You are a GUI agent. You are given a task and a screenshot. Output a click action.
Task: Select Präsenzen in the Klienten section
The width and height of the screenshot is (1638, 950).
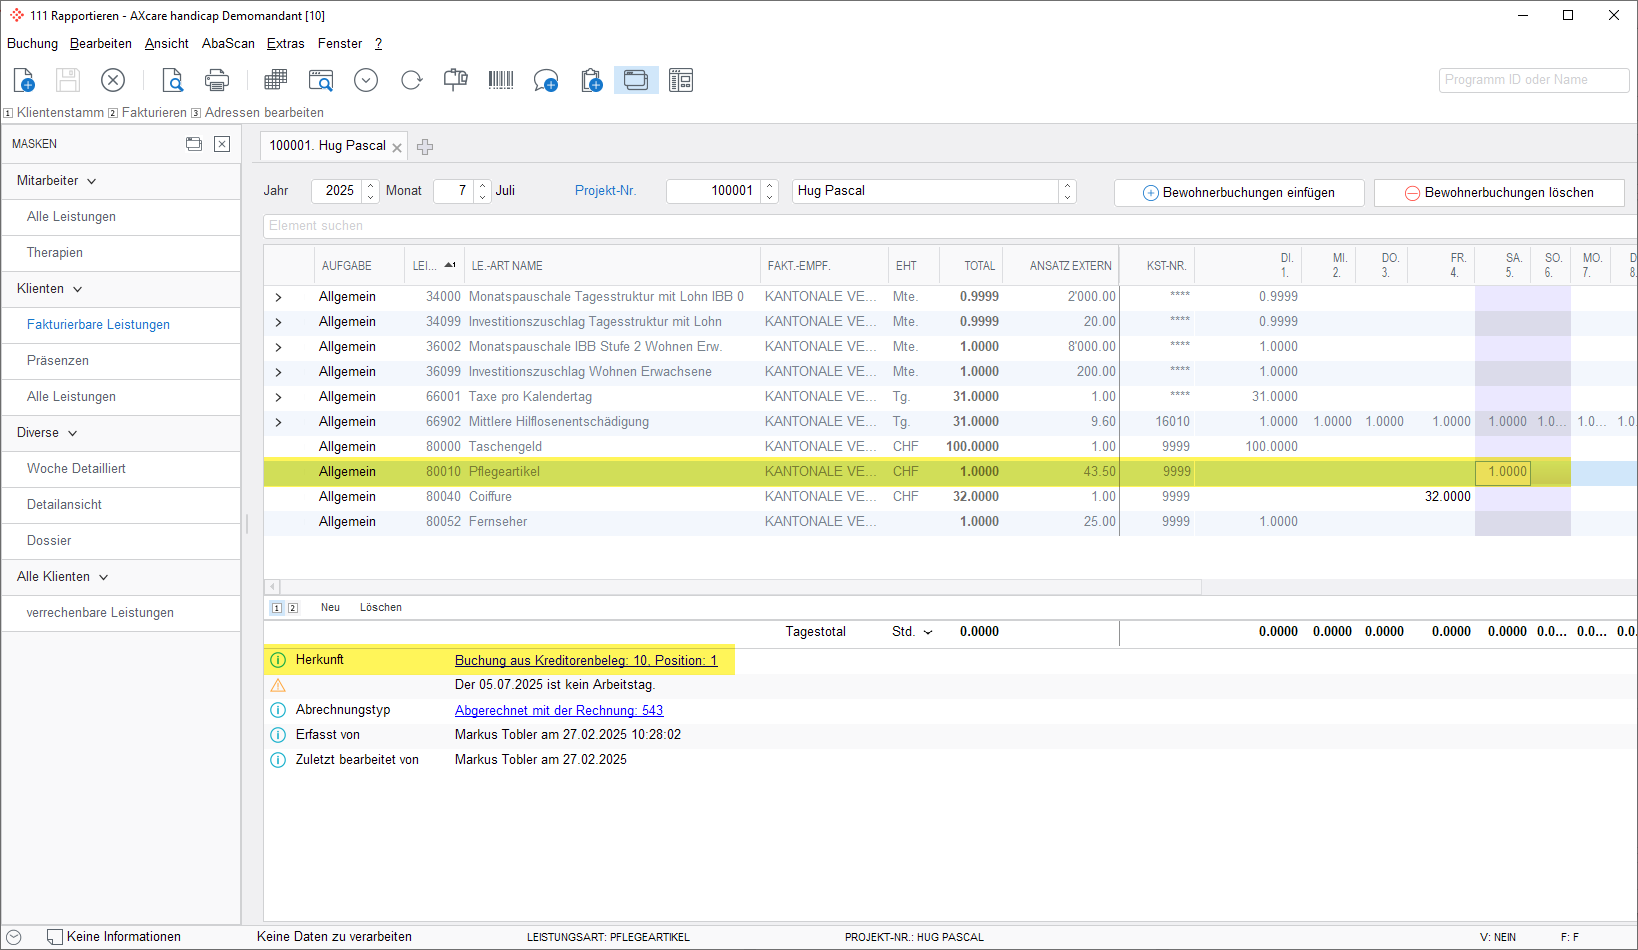[58, 361]
